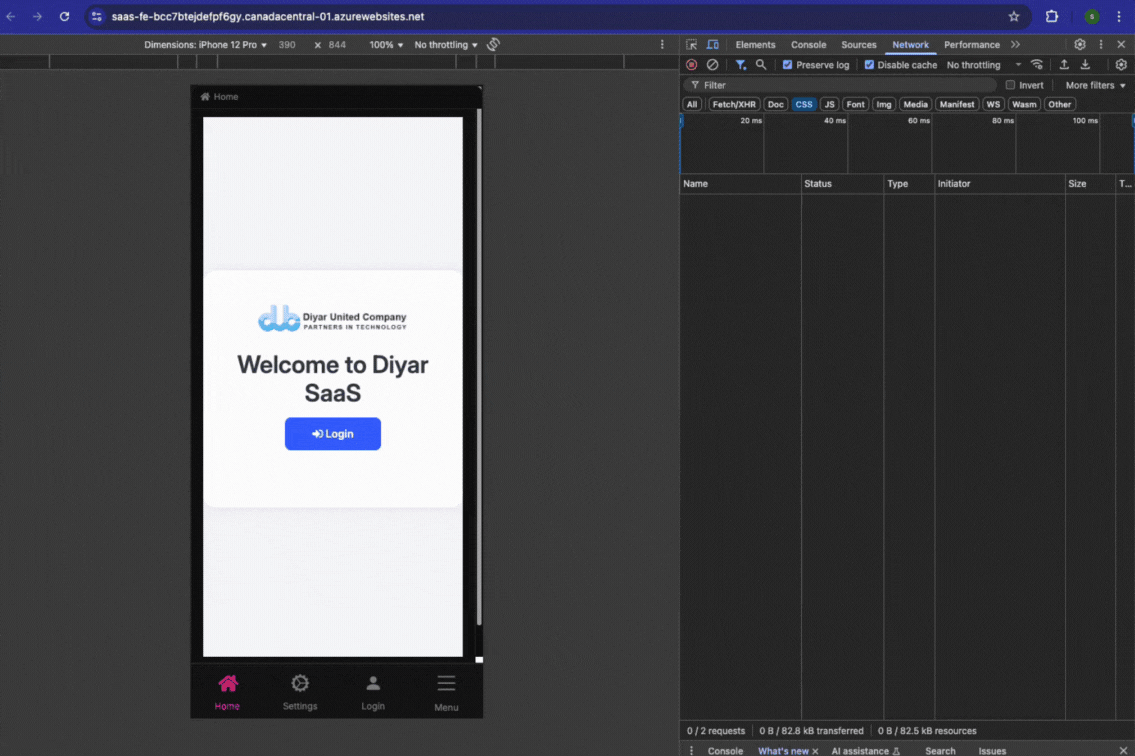This screenshot has height=756, width=1135.
Task: Open the network search magnifier
Action: [x=761, y=65]
